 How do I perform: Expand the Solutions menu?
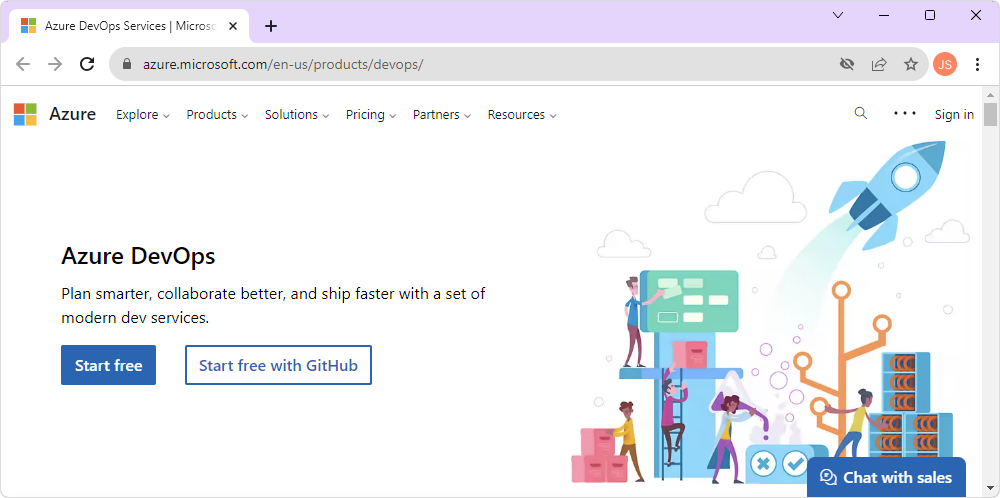point(297,115)
